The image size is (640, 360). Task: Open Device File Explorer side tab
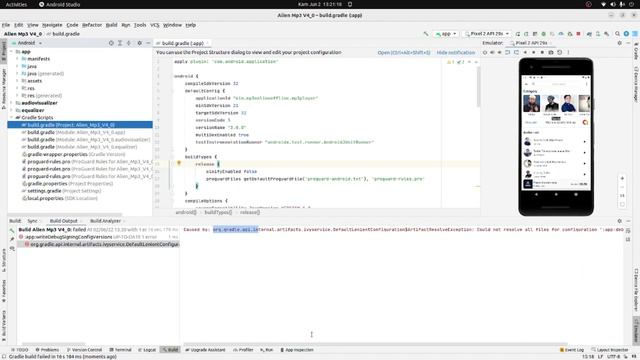pyautogui.click(x=636, y=289)
